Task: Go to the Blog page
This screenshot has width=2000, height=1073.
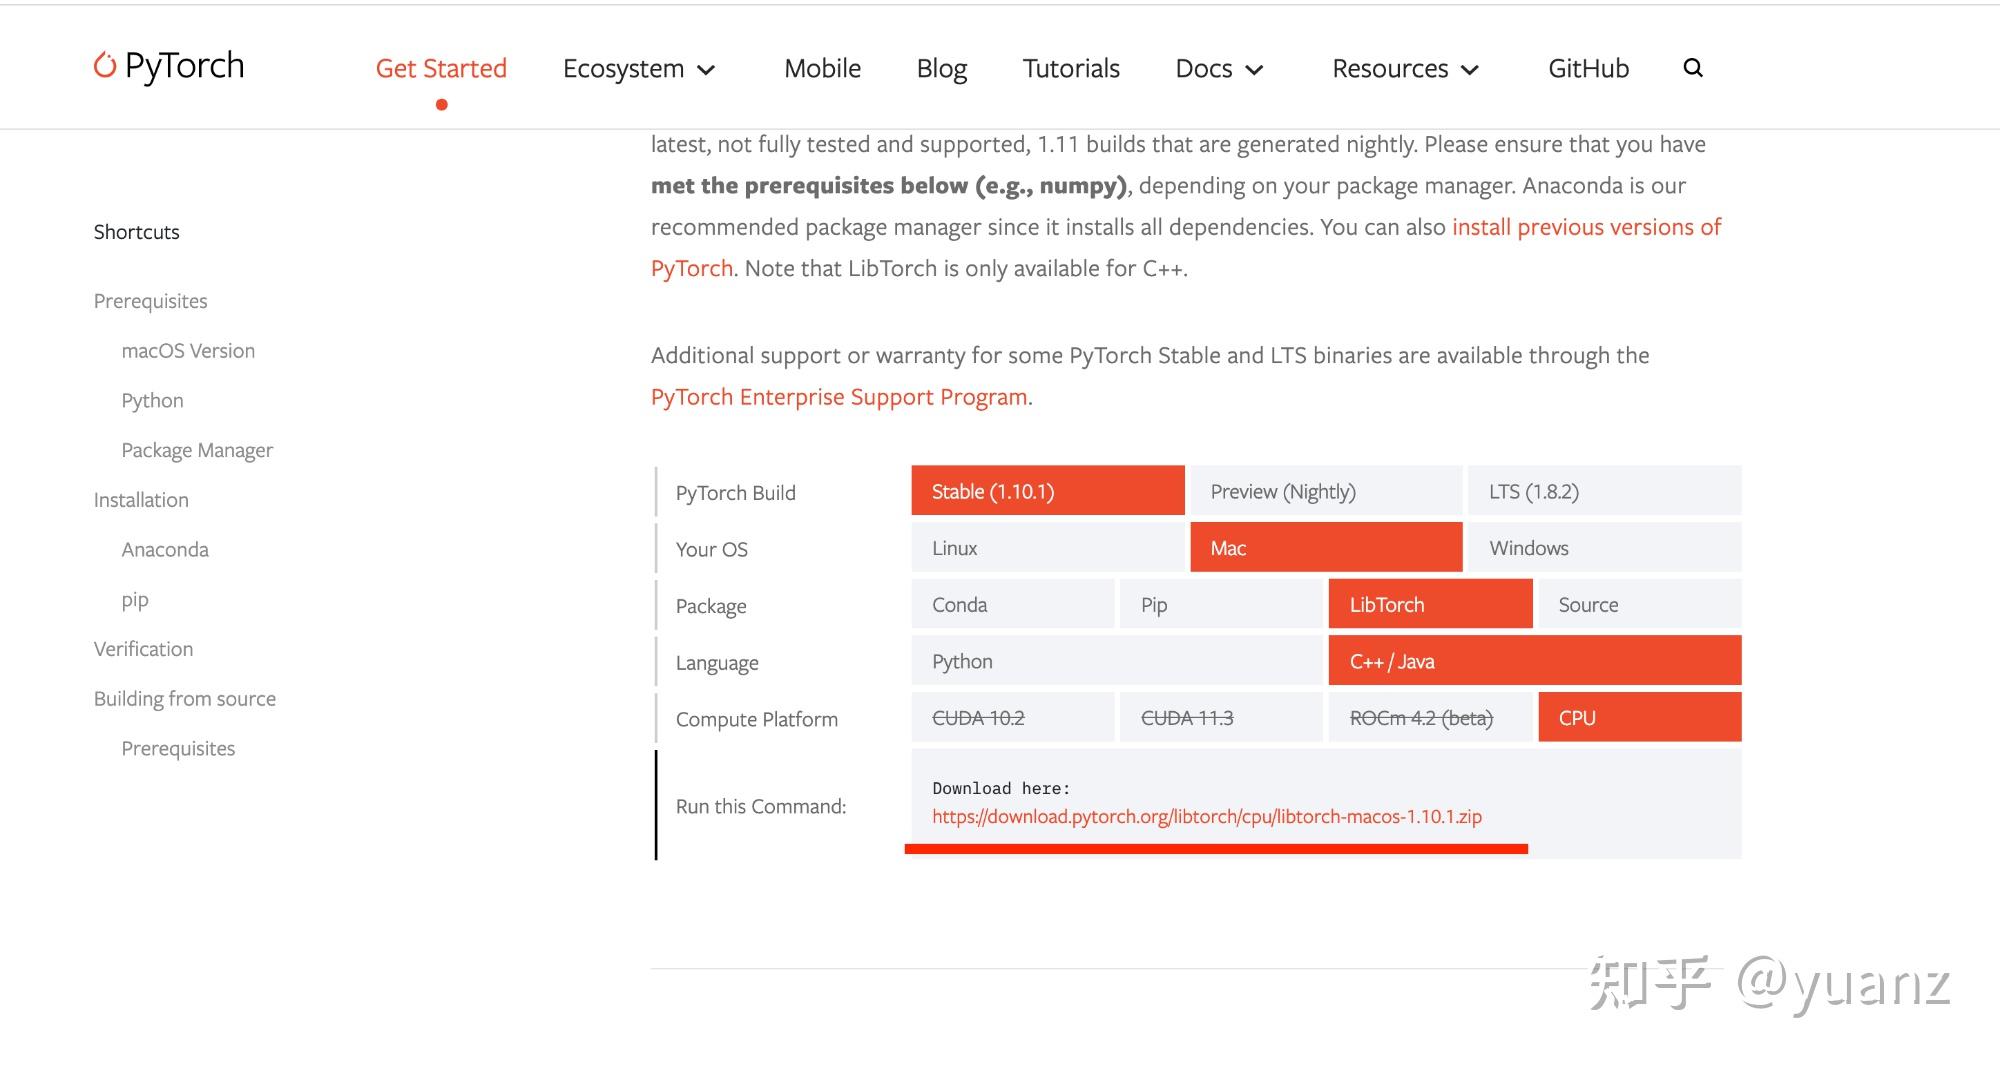Action: click(941, 69)
